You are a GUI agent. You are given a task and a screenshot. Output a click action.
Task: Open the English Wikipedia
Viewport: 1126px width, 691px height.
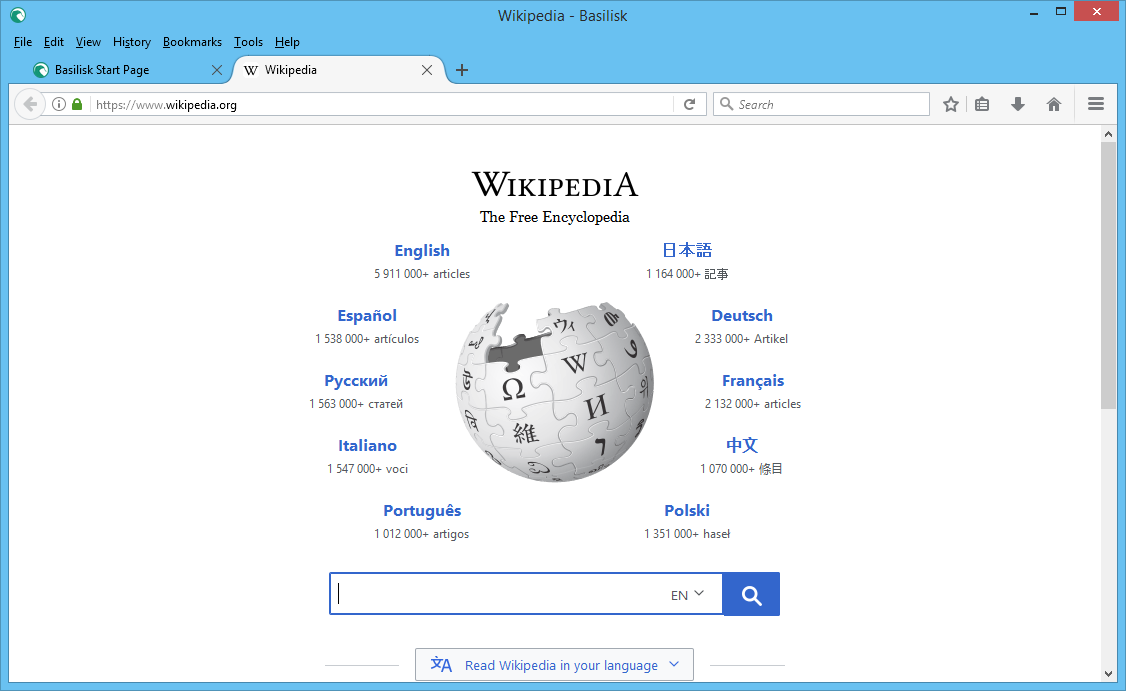point(421,250)
